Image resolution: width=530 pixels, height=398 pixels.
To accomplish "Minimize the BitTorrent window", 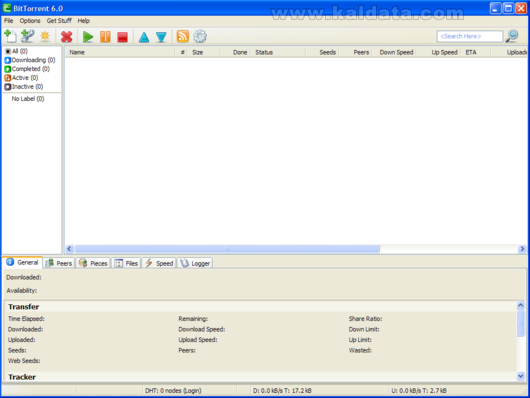I will tap(495, 8).
